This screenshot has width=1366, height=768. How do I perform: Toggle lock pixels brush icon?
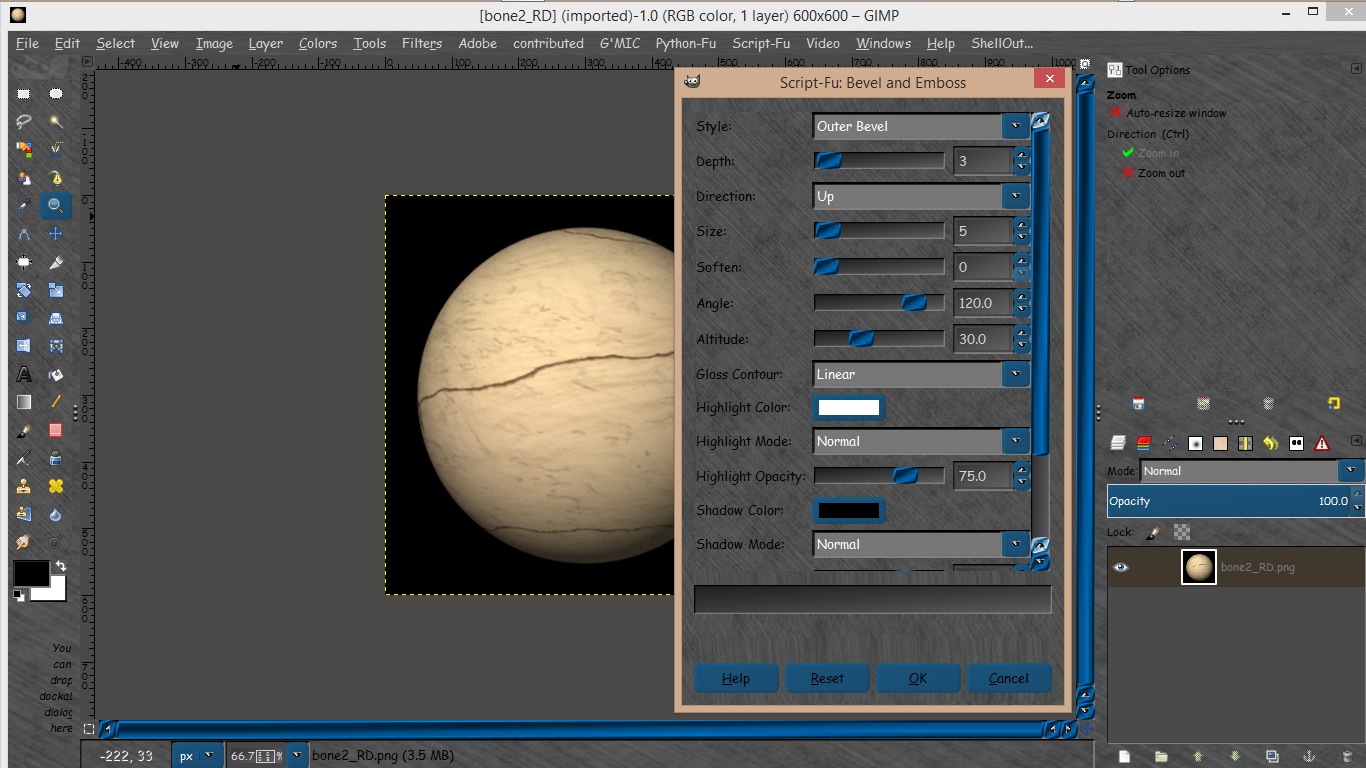point(1153,533)
